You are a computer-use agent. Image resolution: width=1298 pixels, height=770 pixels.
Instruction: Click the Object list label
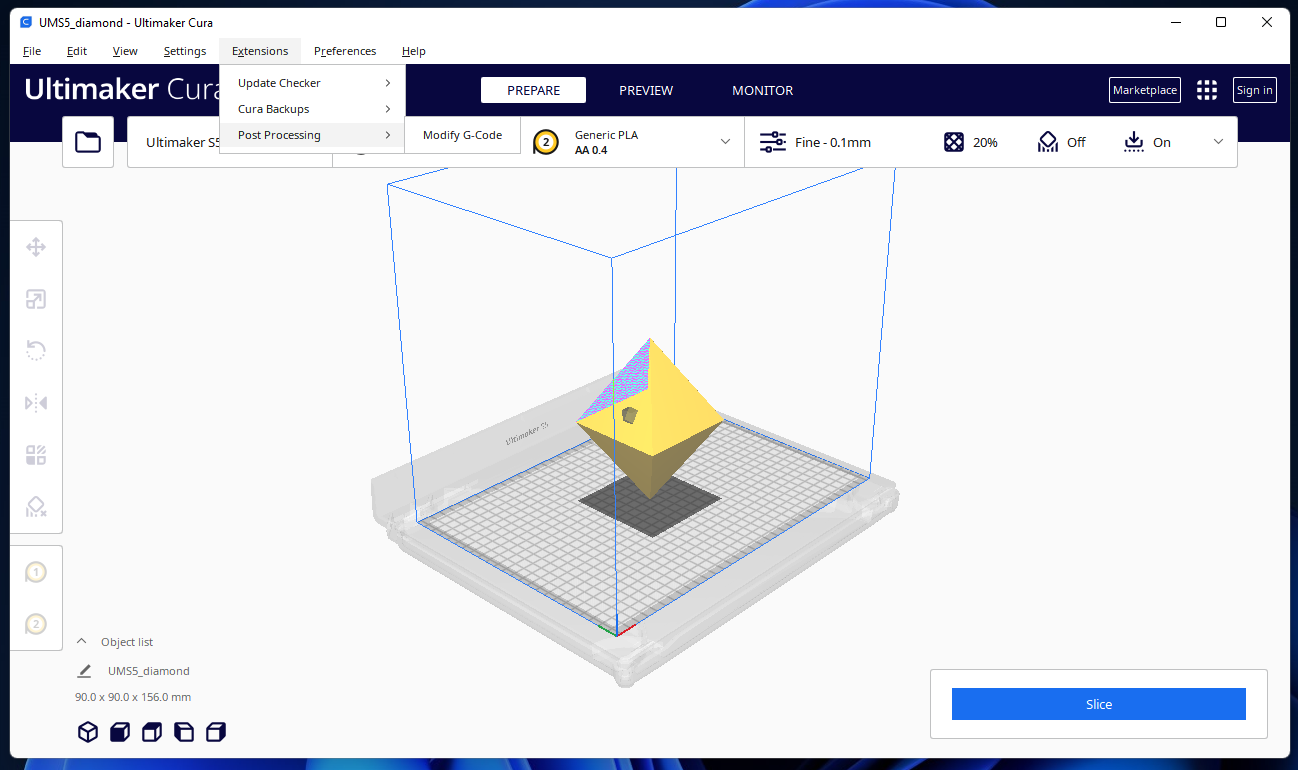coord(127,642)
